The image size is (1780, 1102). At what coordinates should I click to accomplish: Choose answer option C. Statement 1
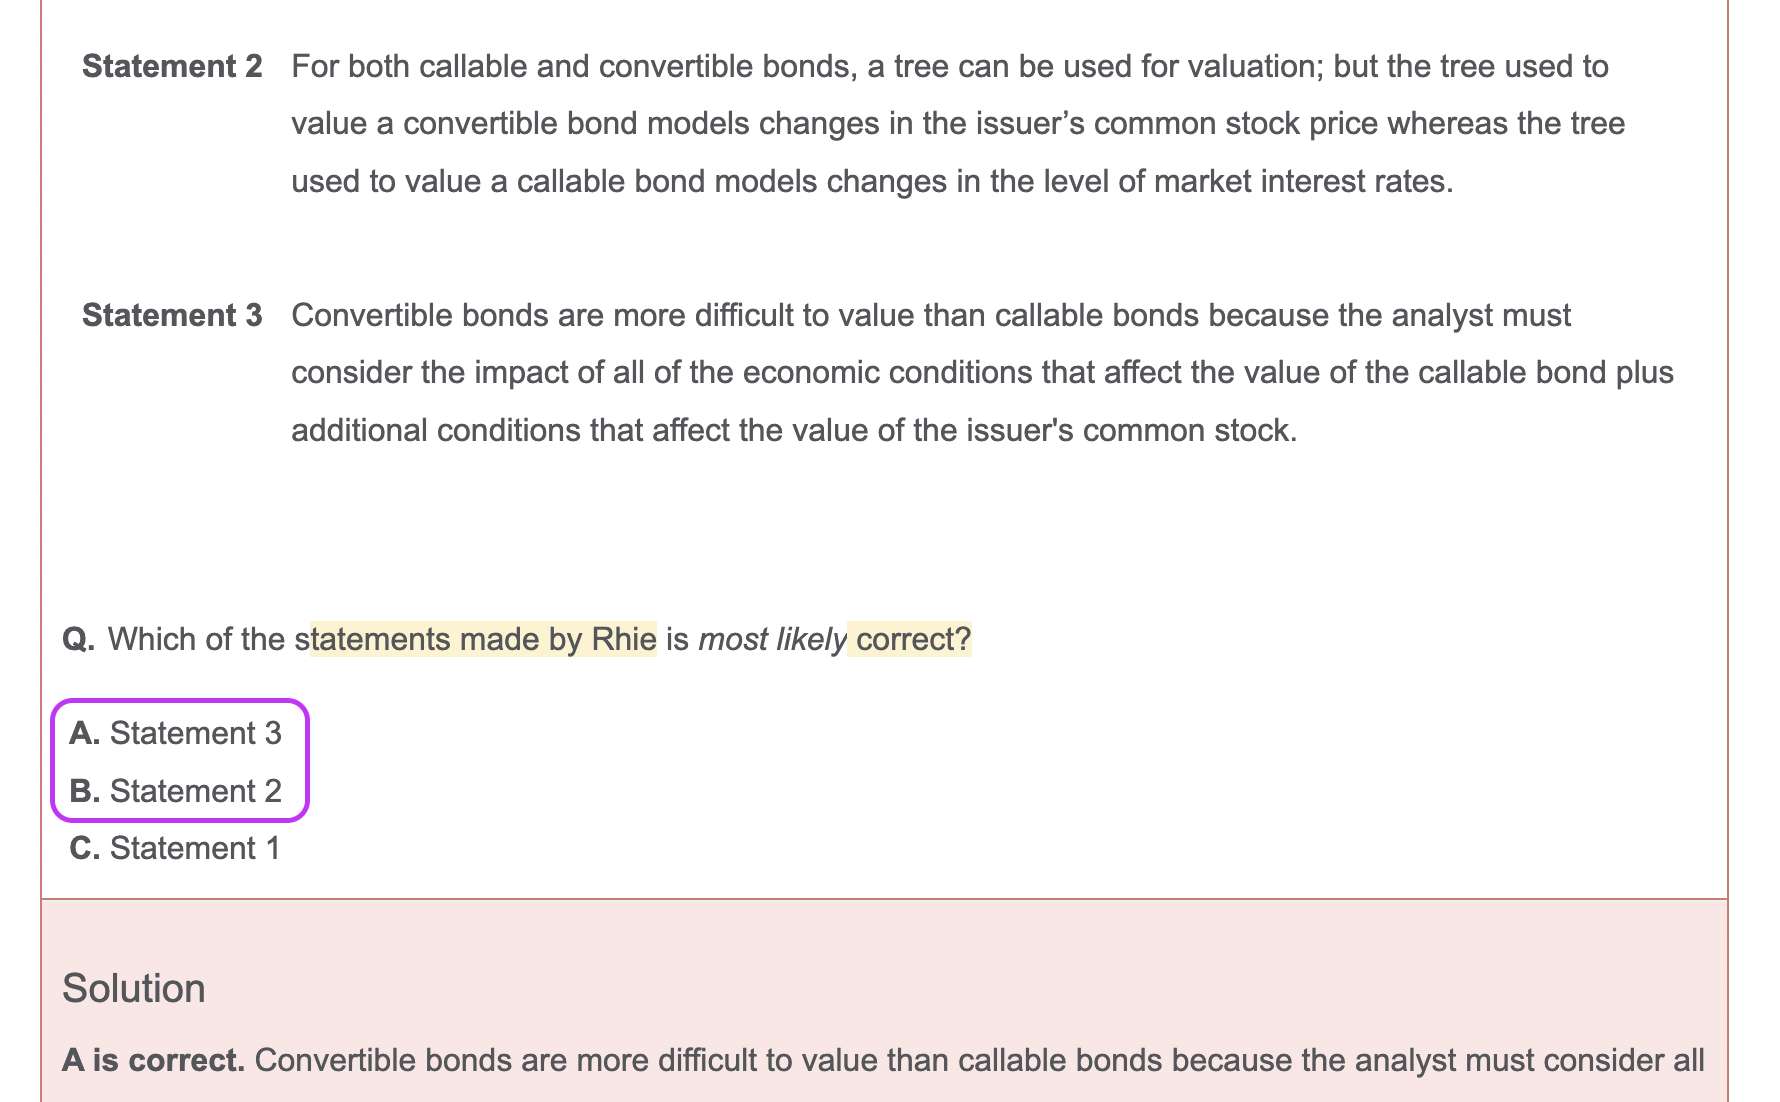175,848
